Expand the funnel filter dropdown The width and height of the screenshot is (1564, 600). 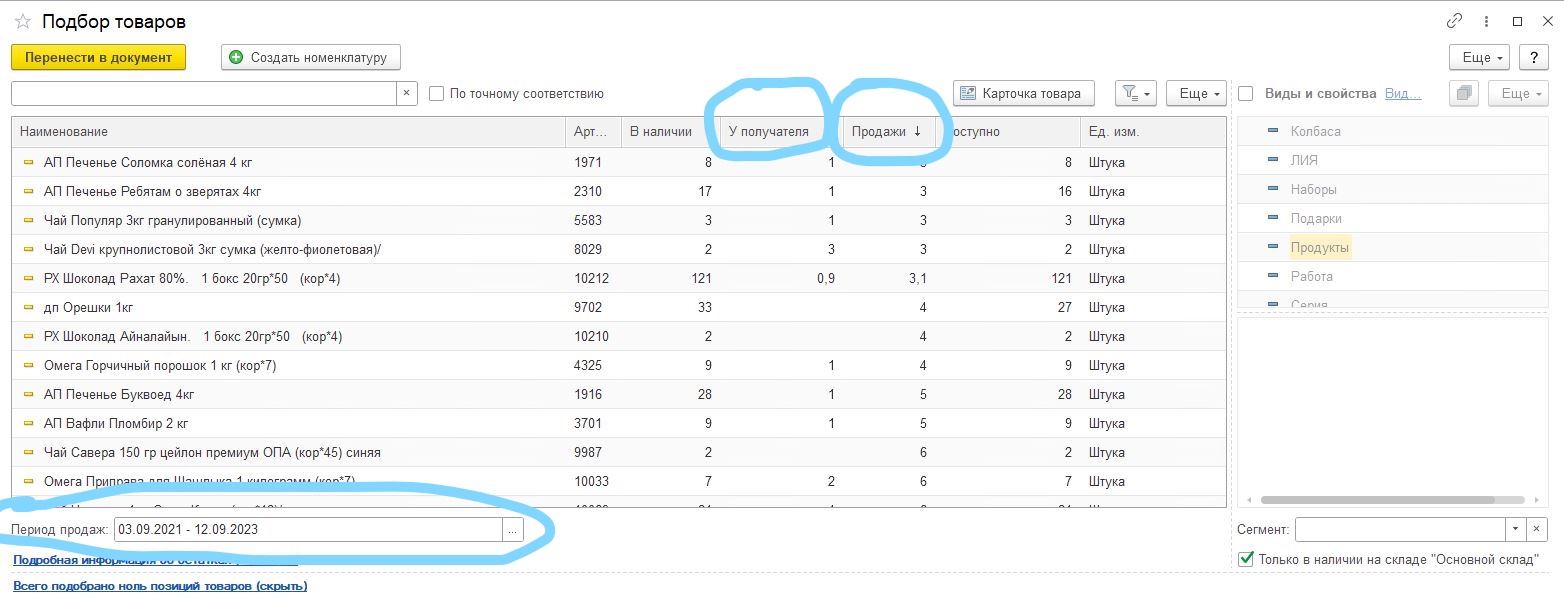click(1135, 93)
